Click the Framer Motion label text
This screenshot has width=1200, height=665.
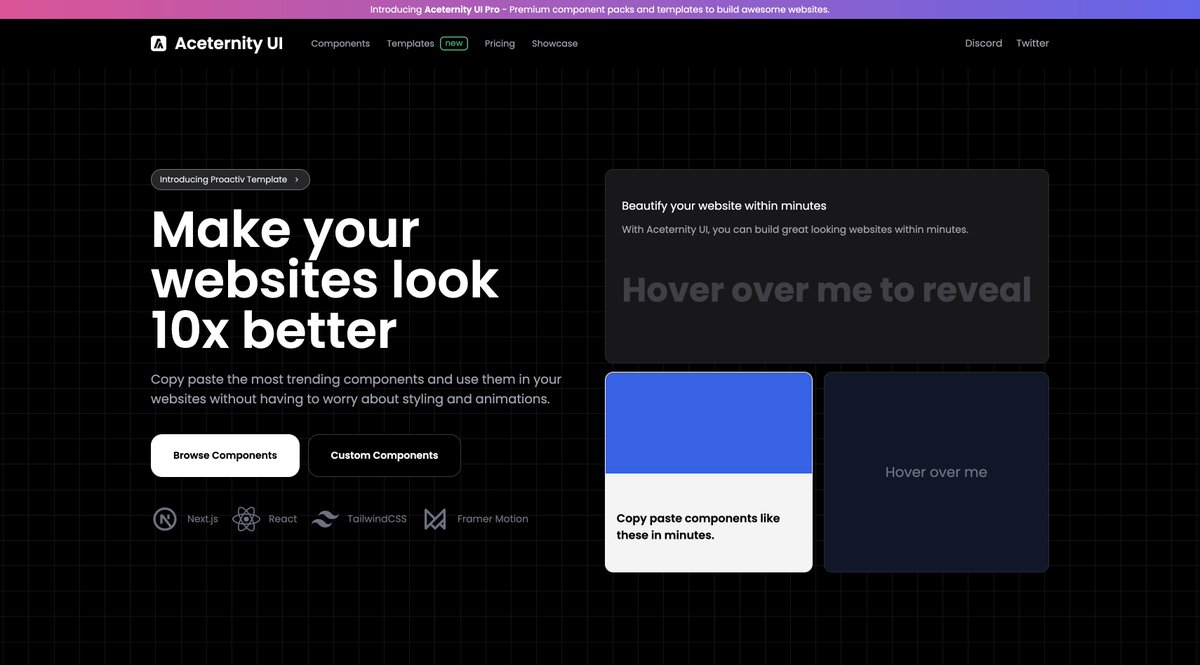493,519
